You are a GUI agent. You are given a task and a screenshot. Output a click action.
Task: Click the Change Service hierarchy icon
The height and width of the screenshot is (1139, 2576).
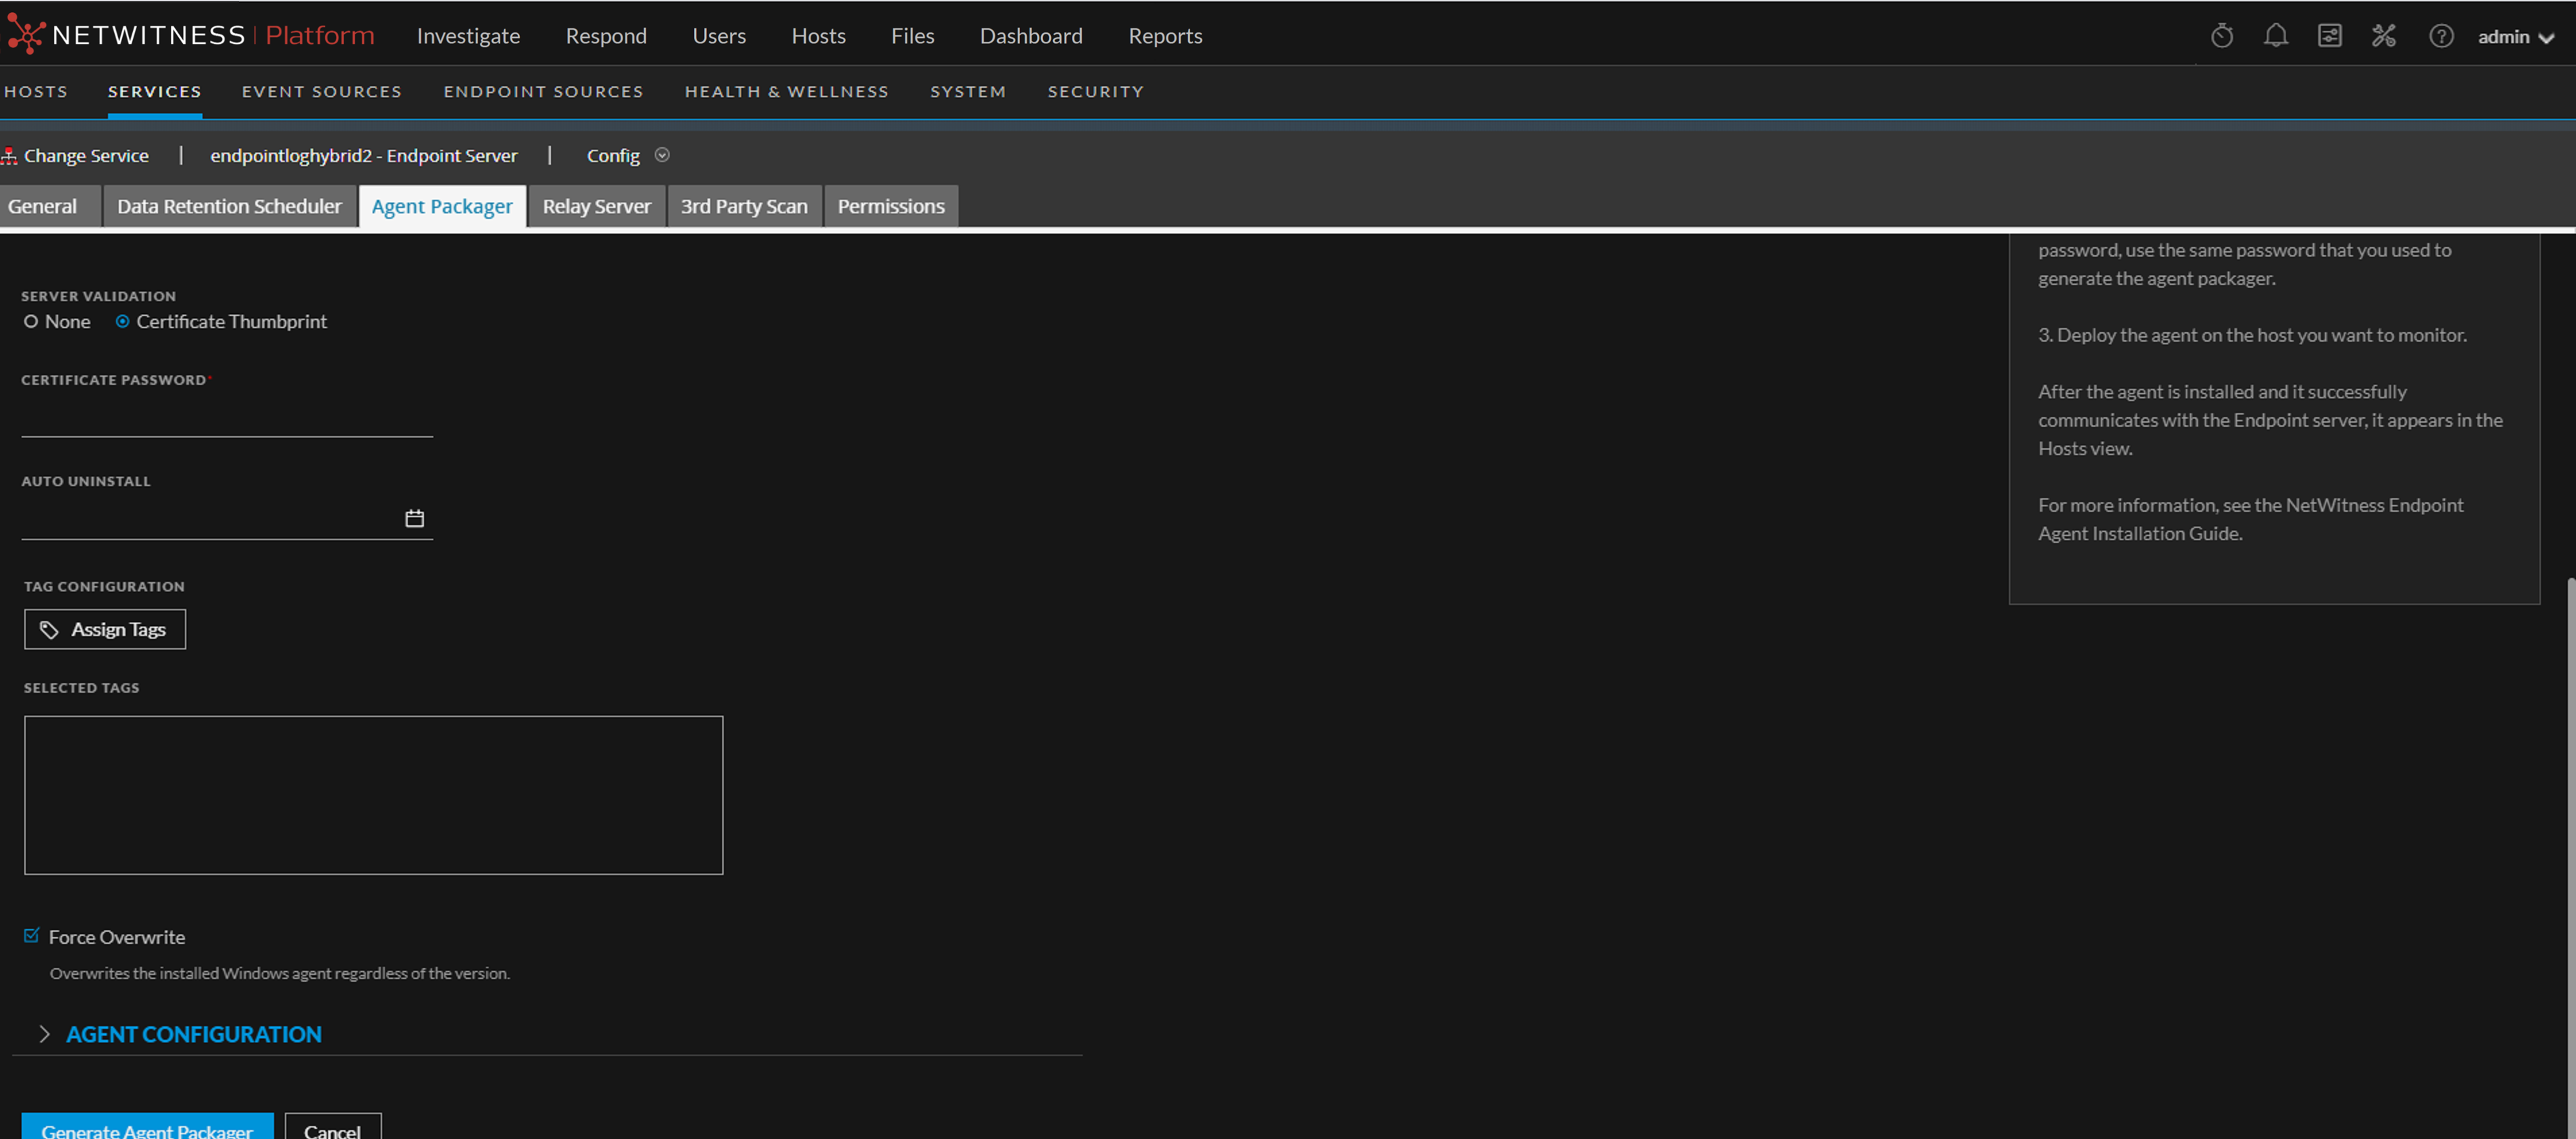[9, 156]
